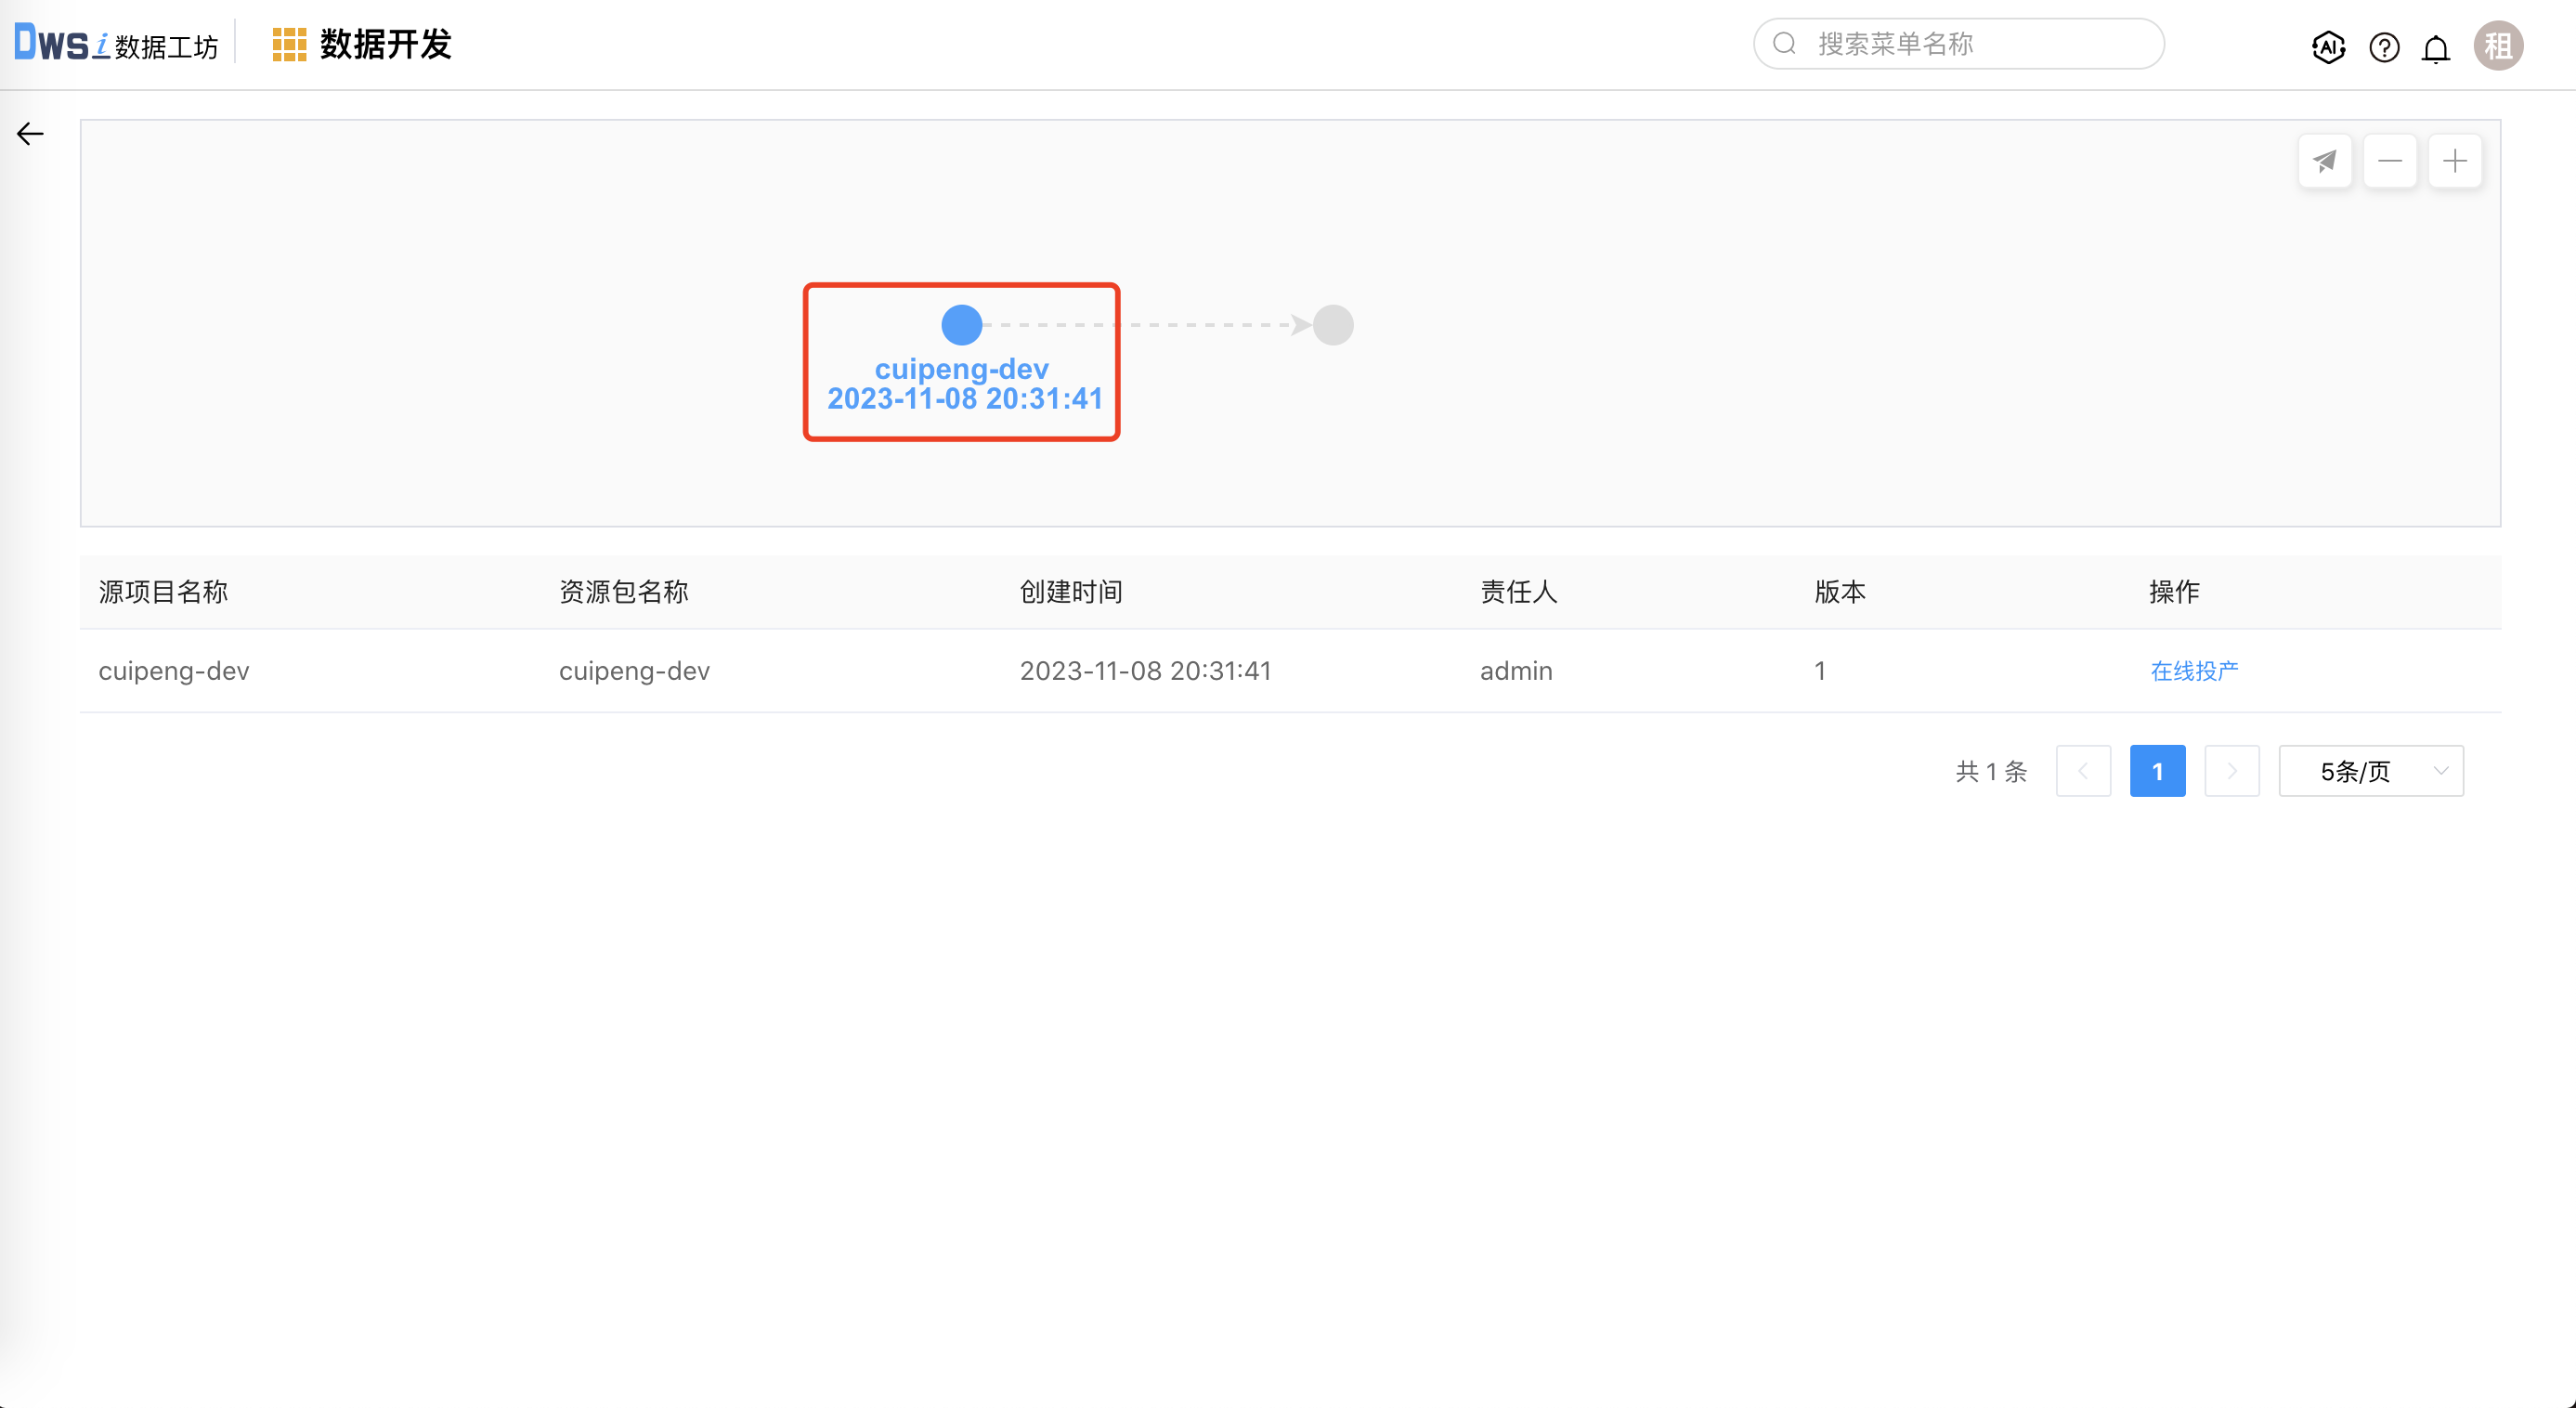Screen dimensions: 2576x1408
Task: Open the notifications bell icon
Action: click(x=2436, y=48)
